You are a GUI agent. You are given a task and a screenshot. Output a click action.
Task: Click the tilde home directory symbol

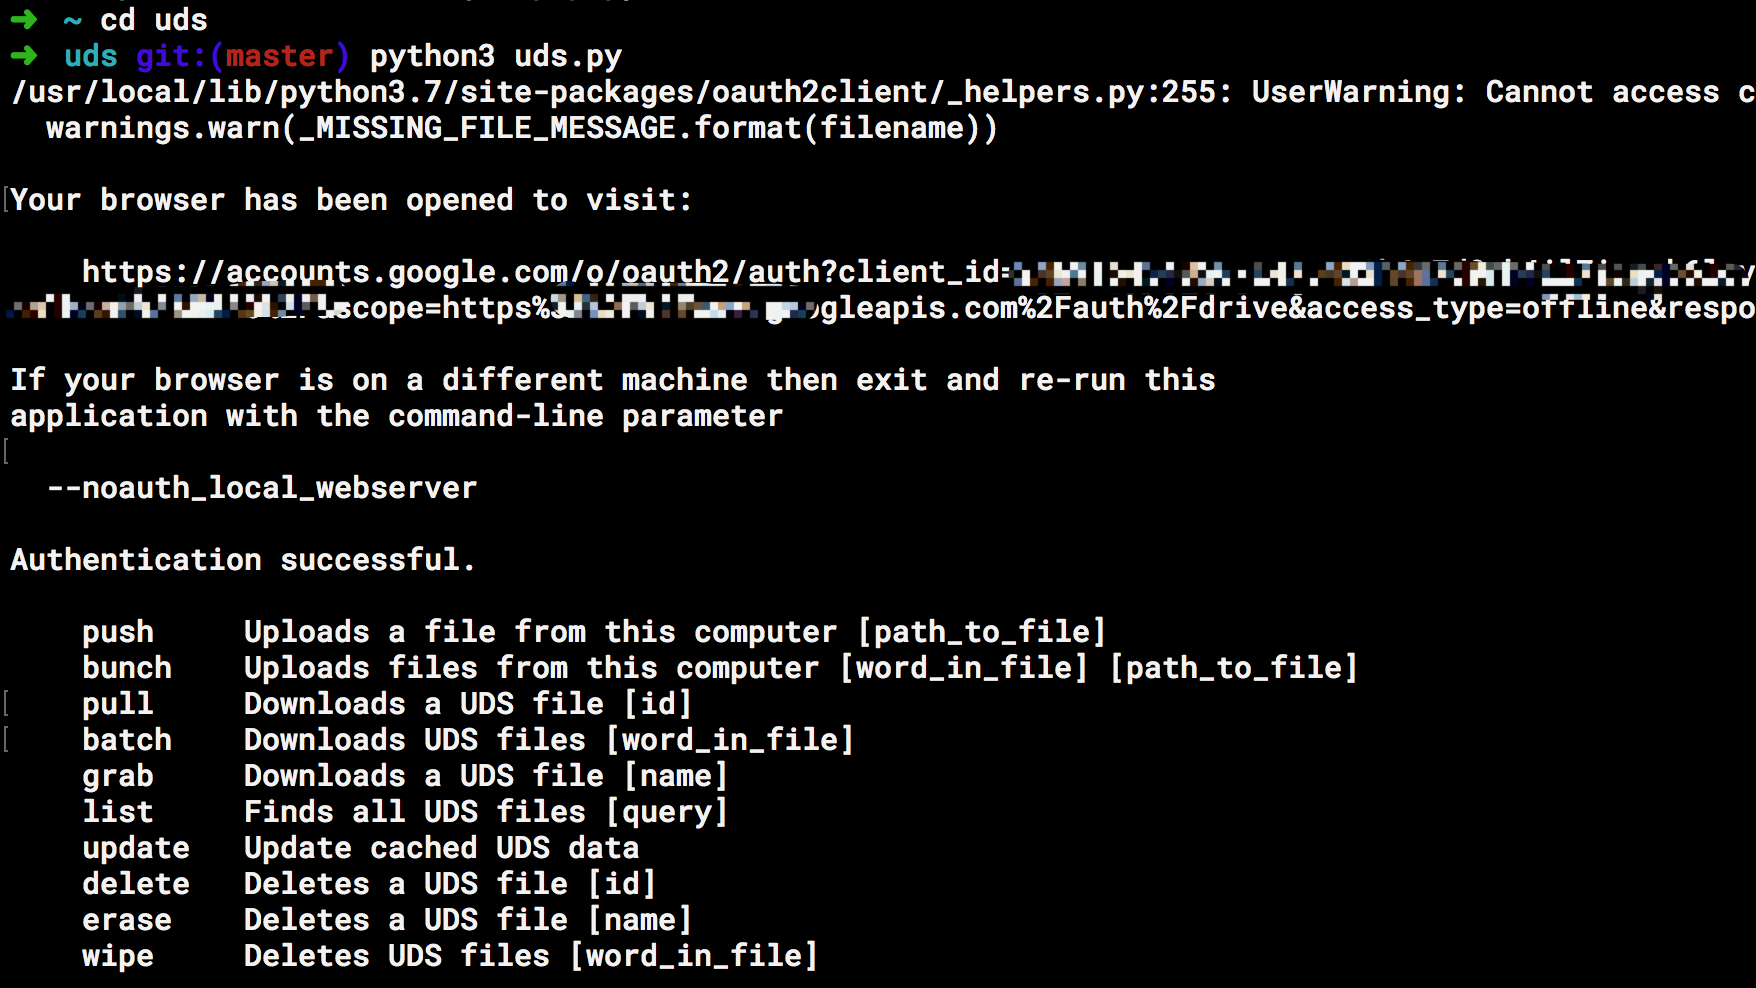pyautogui.click(x=72, y=20)
